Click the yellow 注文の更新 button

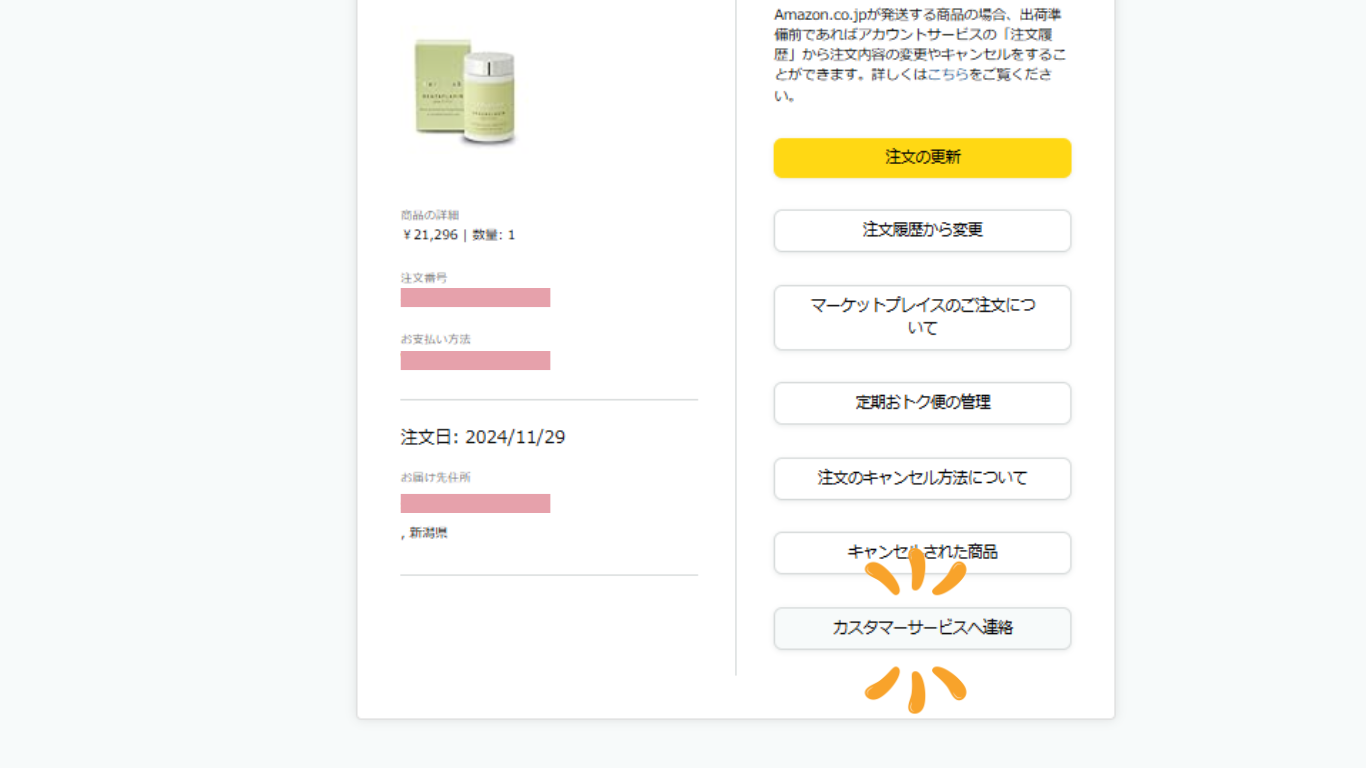click(x=922, y=158)
